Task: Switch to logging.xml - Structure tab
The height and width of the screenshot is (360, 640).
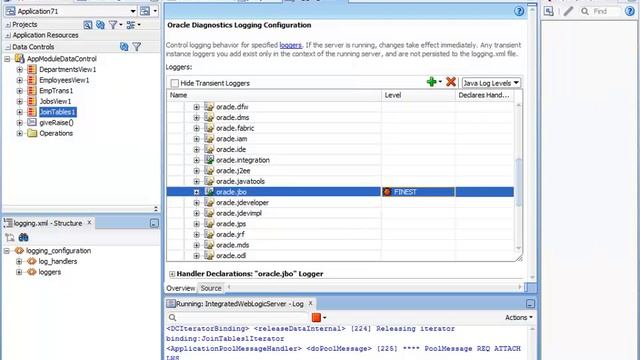Action: 48,223
